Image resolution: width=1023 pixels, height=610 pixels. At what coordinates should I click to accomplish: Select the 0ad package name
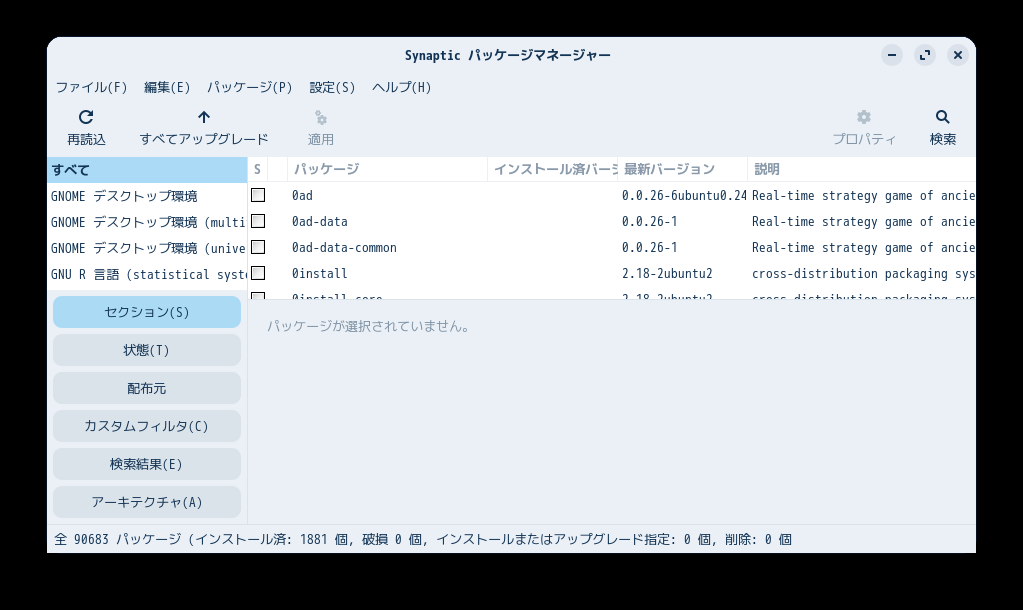(302, 195)
